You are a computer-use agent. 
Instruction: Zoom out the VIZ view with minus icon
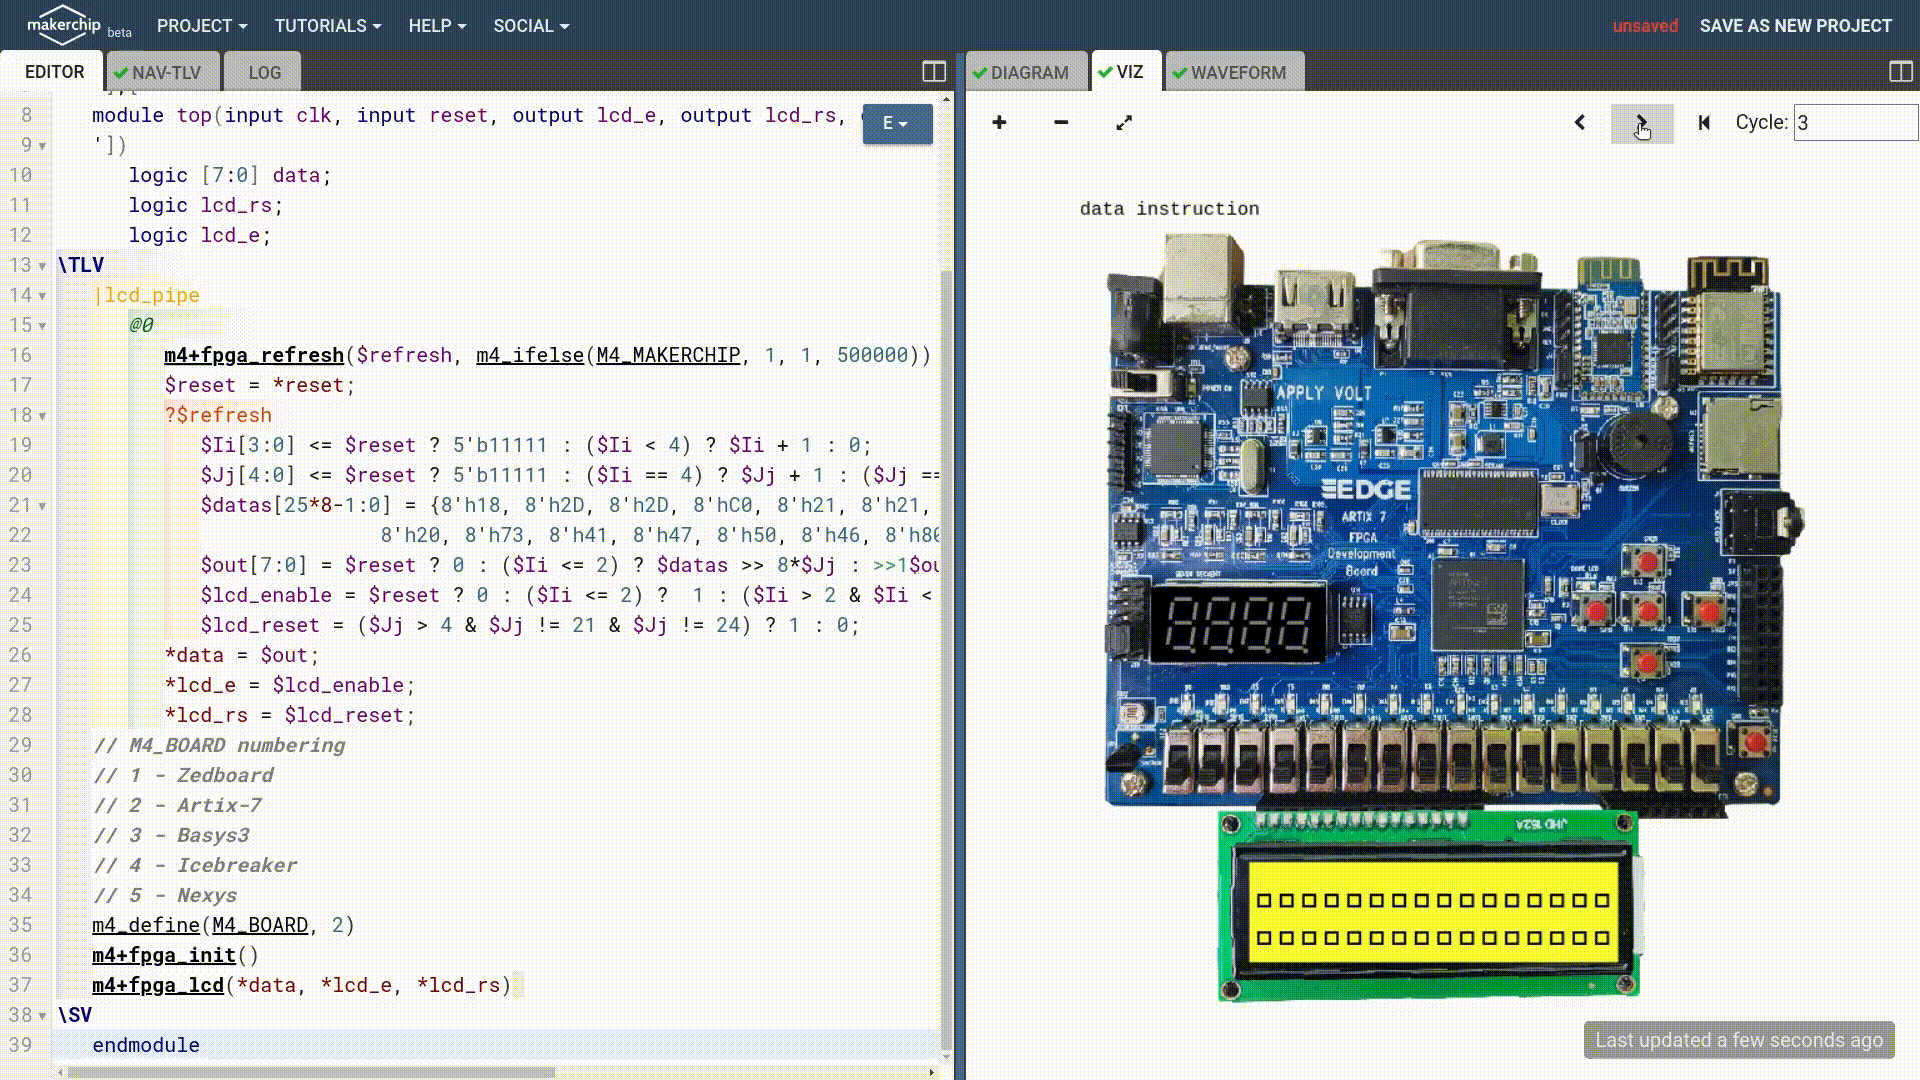click(x=1061, y=122)
